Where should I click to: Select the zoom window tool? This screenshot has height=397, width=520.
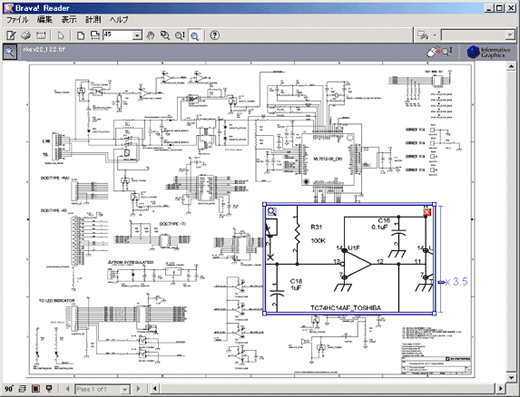click(x=165, y=35)
